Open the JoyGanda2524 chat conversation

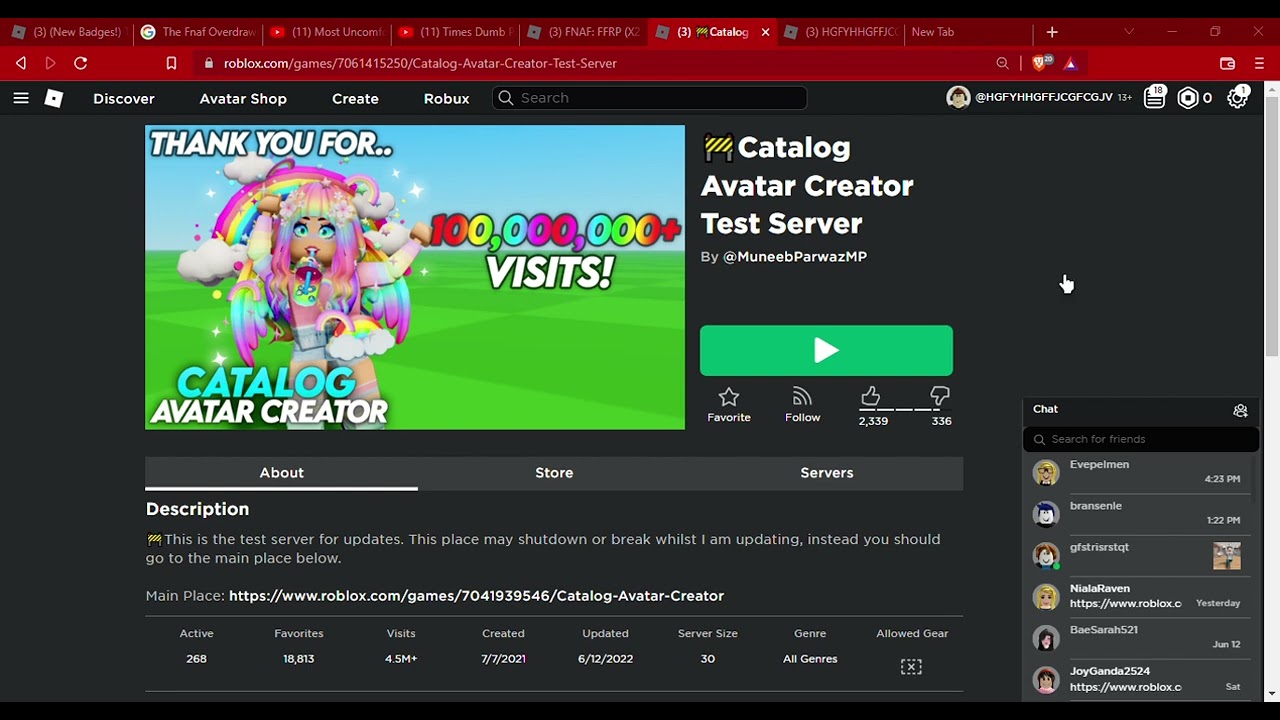(1141, 679)
